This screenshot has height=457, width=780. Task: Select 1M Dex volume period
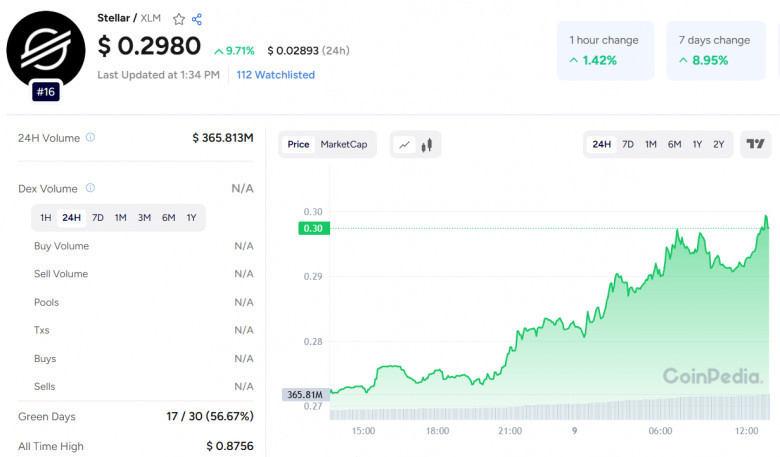click(120, 218)
